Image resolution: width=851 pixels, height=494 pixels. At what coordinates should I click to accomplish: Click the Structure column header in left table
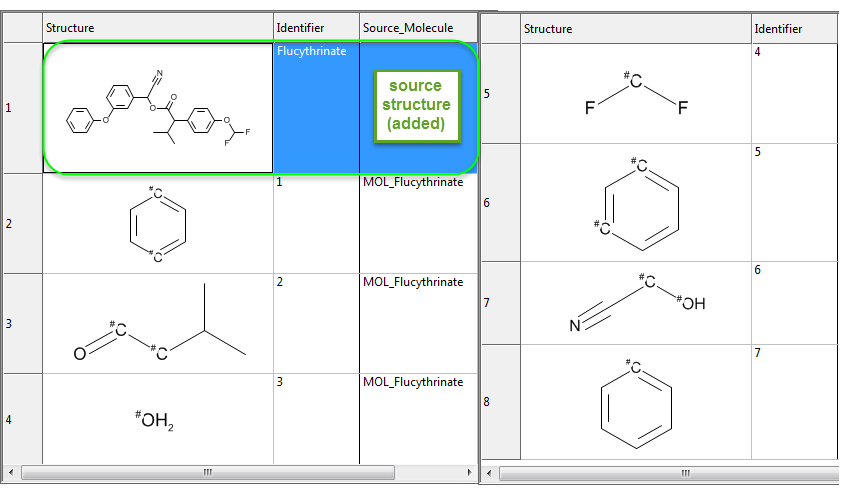pos(158,28)
